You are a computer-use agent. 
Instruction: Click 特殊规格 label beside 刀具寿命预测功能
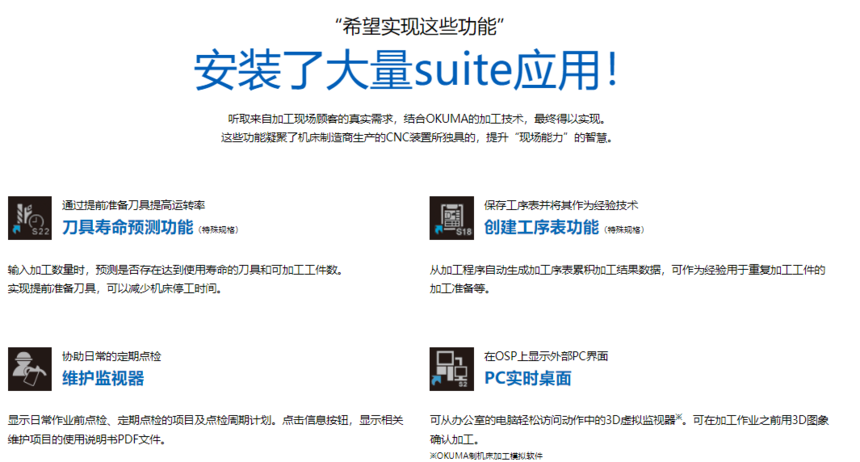click(218, 230)
